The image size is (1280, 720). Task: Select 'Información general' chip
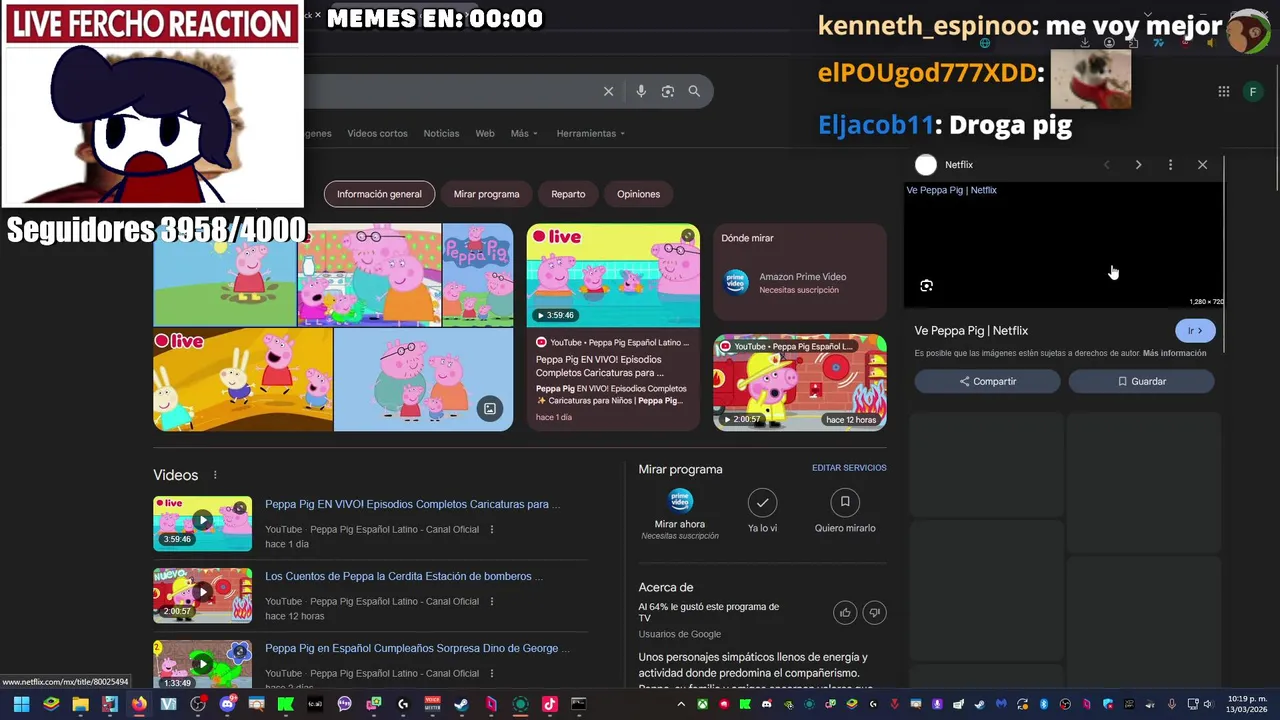(x=379, y=194)
